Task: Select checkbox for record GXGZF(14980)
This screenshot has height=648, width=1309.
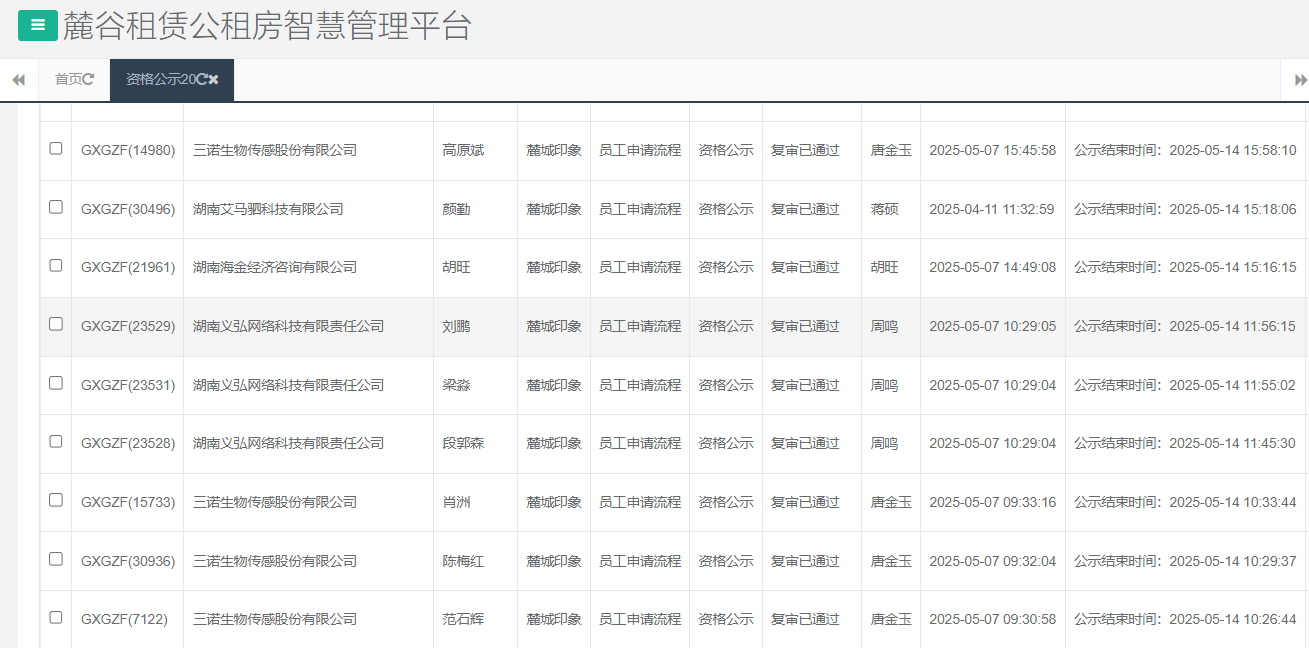Action: 56,150
